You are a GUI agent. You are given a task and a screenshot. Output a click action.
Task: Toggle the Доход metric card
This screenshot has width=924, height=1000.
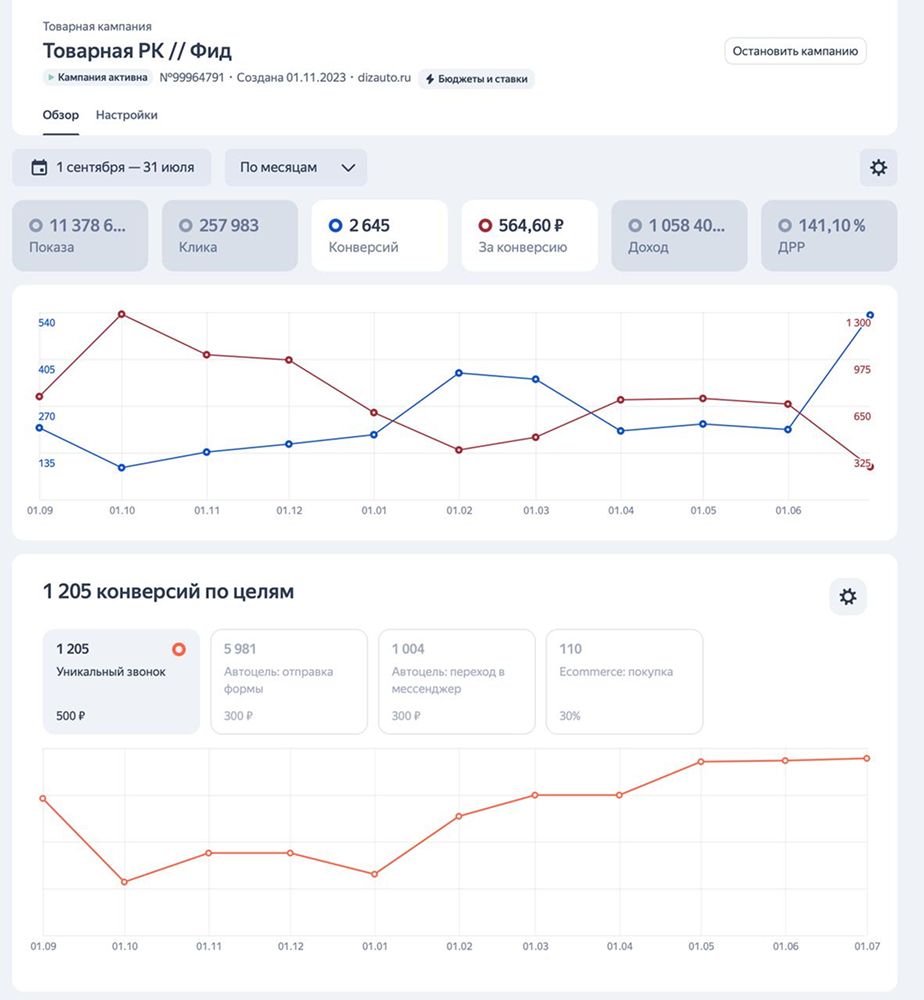point(679,235)
